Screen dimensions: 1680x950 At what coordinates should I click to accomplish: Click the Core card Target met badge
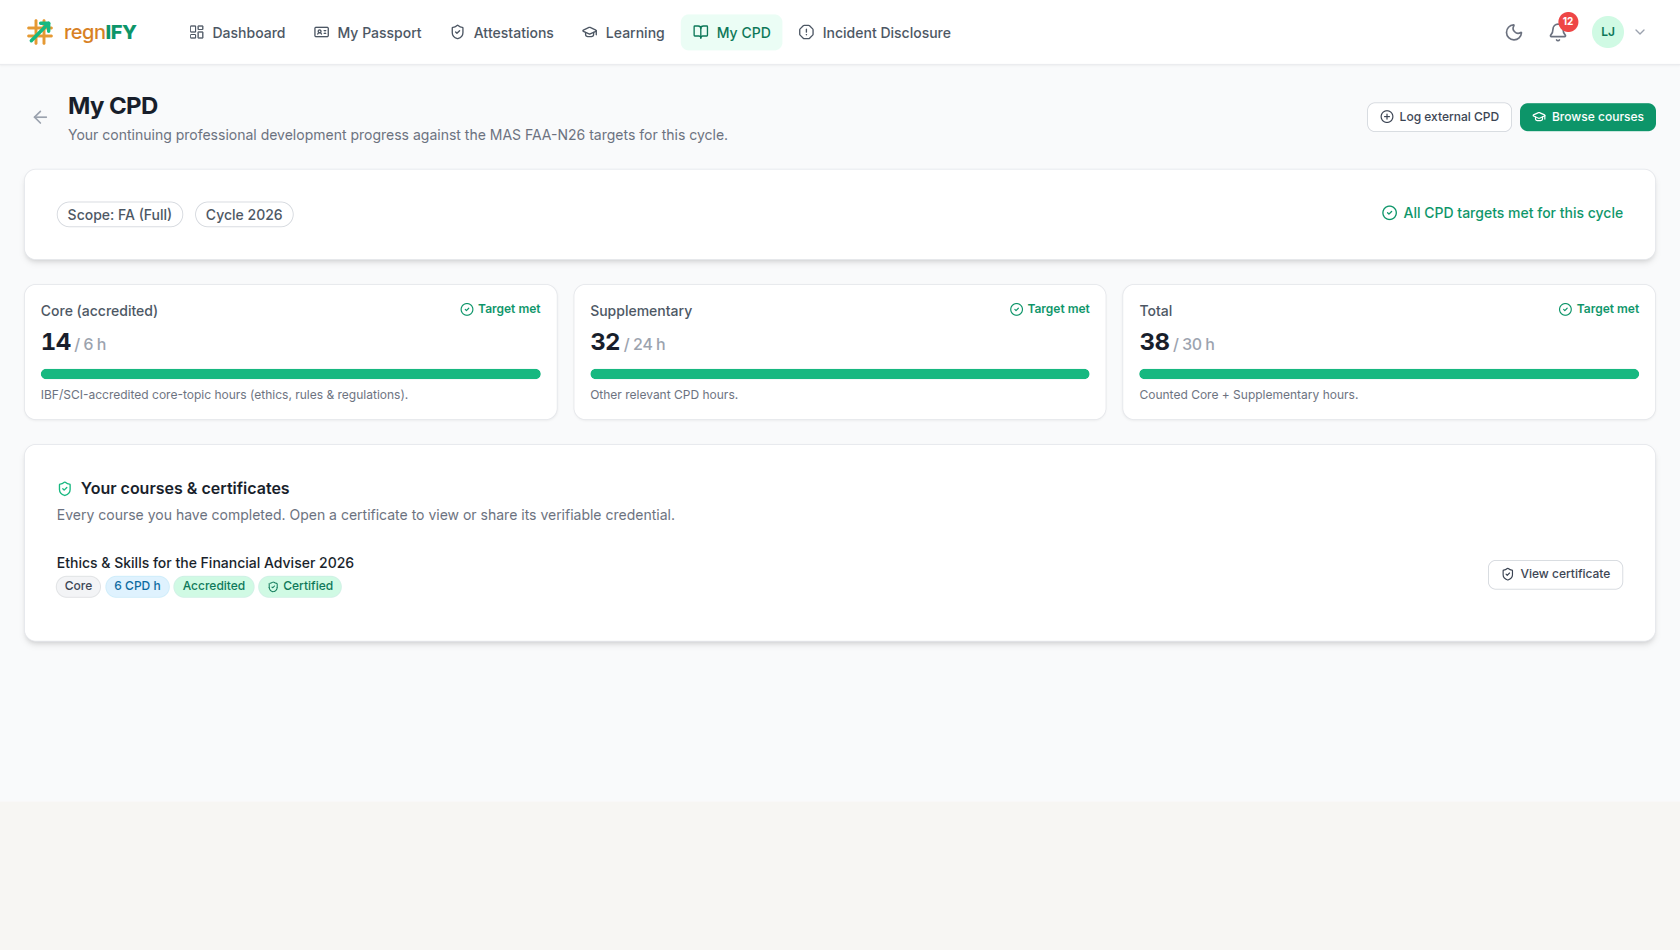[500, 309]
